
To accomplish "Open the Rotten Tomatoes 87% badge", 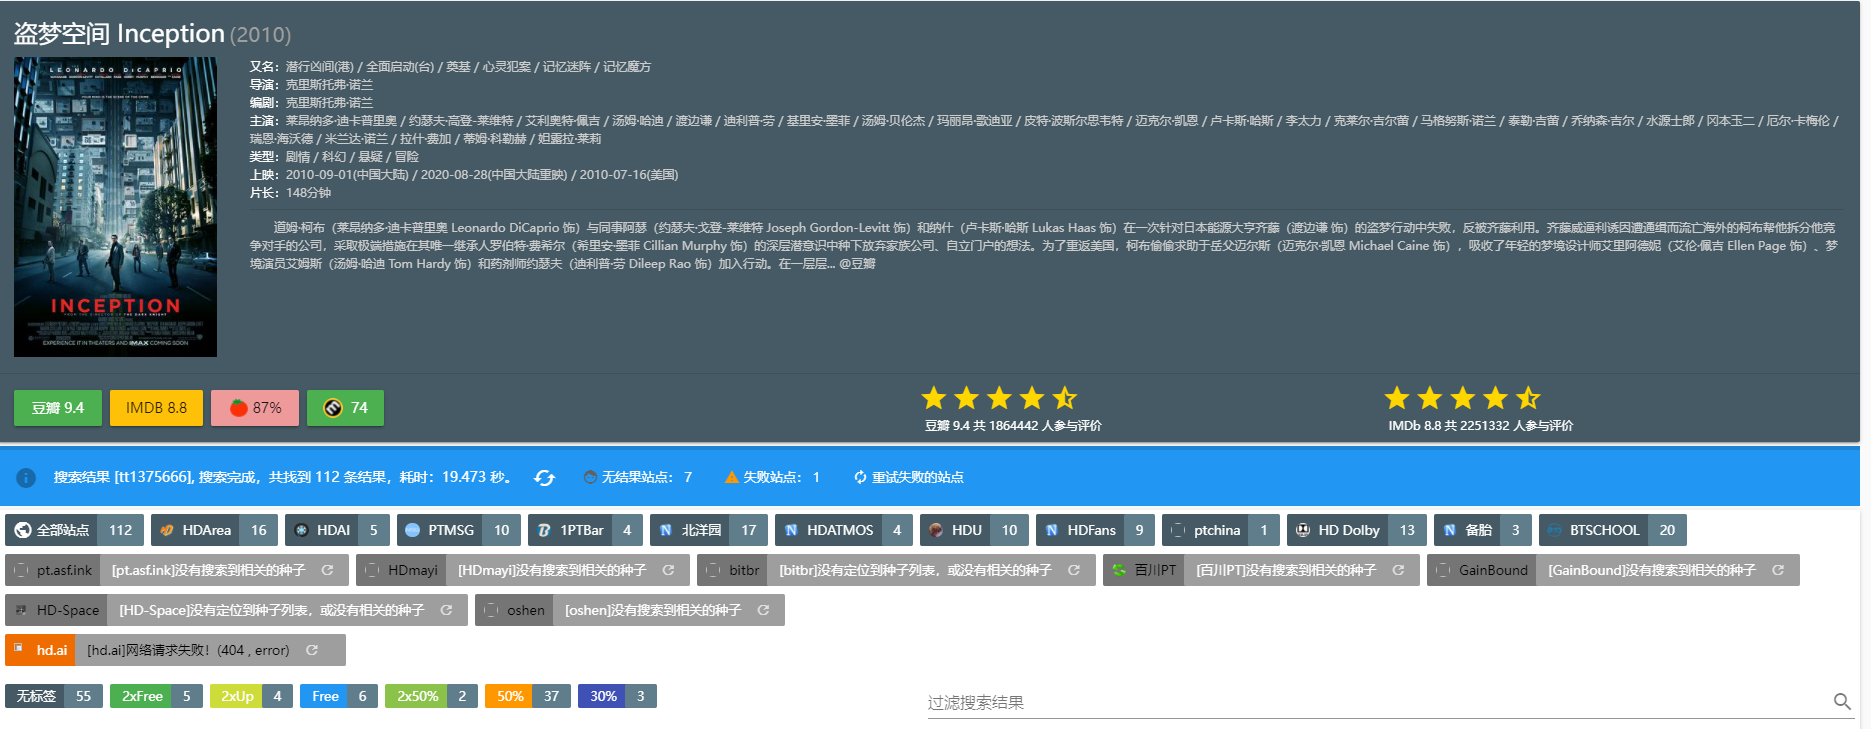I will [255, 408].
